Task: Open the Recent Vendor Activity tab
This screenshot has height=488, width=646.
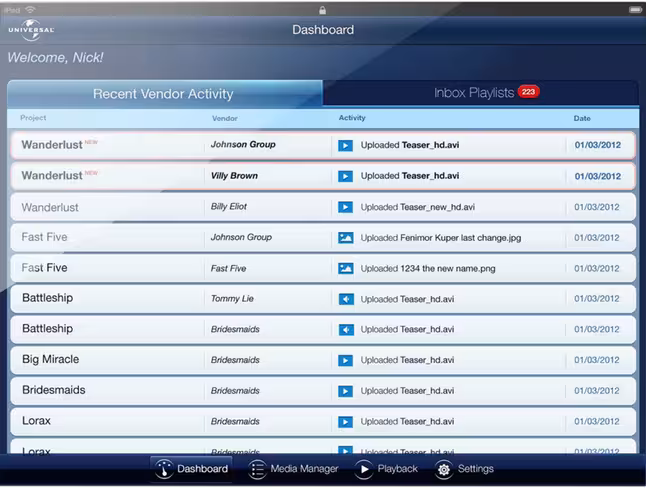Action: [x=165, y=94]
